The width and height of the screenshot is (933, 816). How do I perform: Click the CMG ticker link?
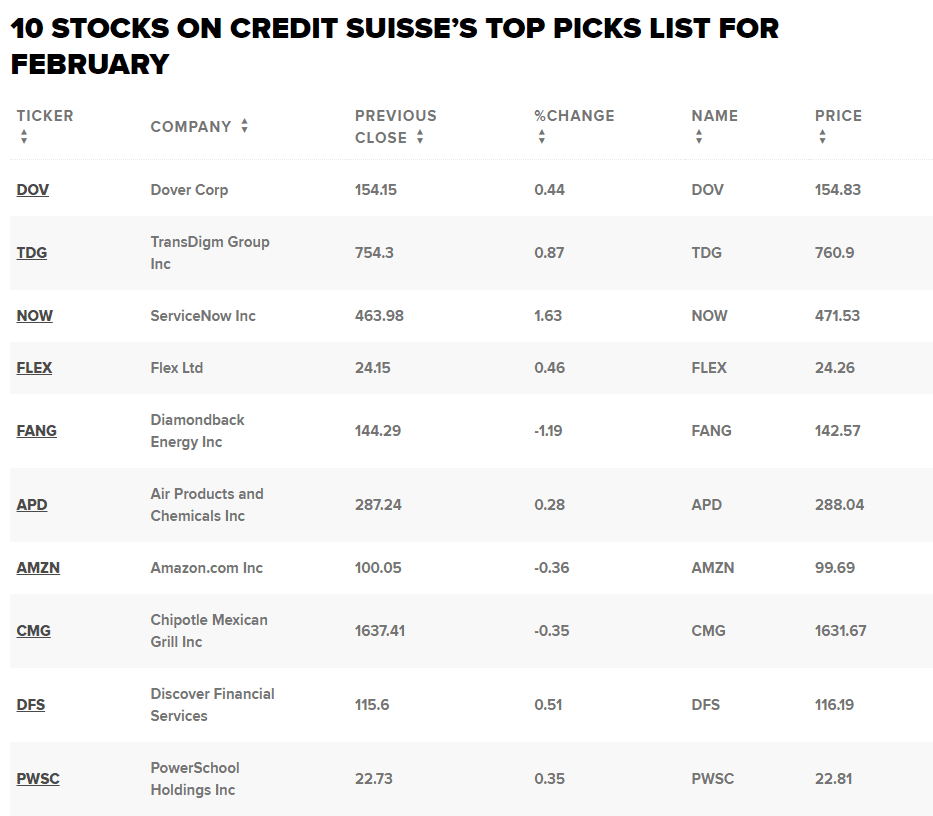(34, 630)
